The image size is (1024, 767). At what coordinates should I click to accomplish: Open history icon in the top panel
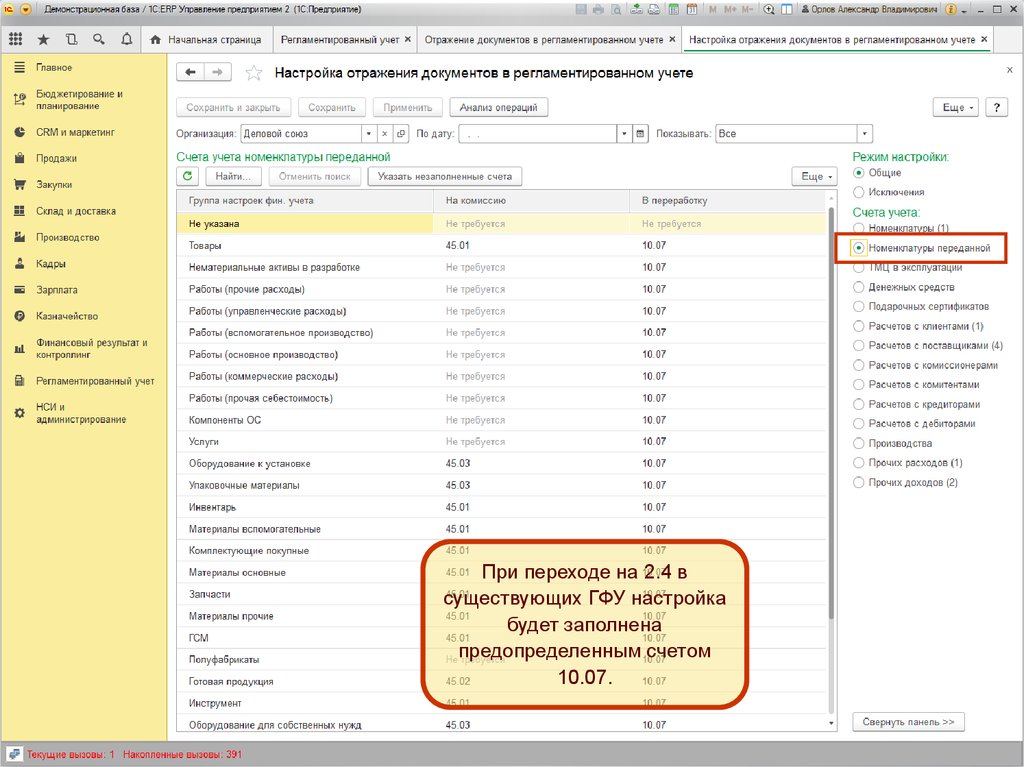click(71, 40)
